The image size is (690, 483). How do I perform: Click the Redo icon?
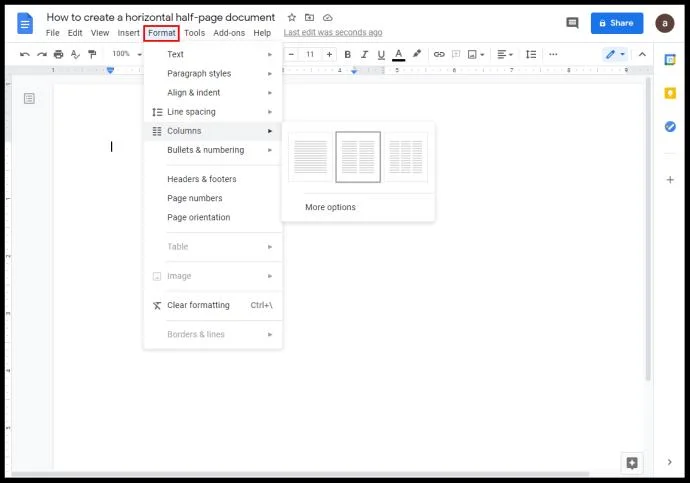(x=41, y=55)
